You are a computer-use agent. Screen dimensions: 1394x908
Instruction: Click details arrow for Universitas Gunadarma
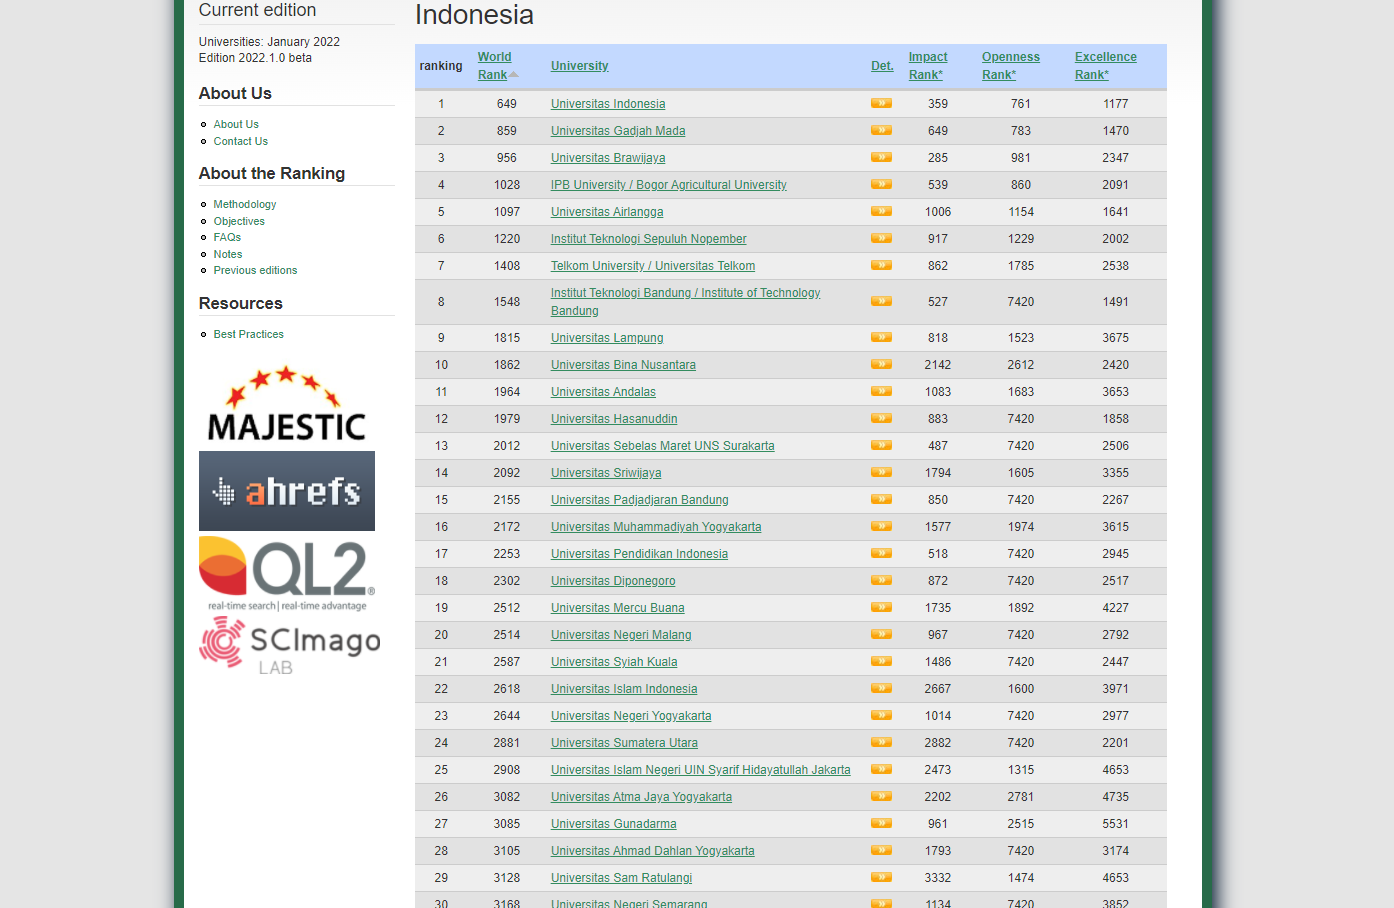pos(881,823)
